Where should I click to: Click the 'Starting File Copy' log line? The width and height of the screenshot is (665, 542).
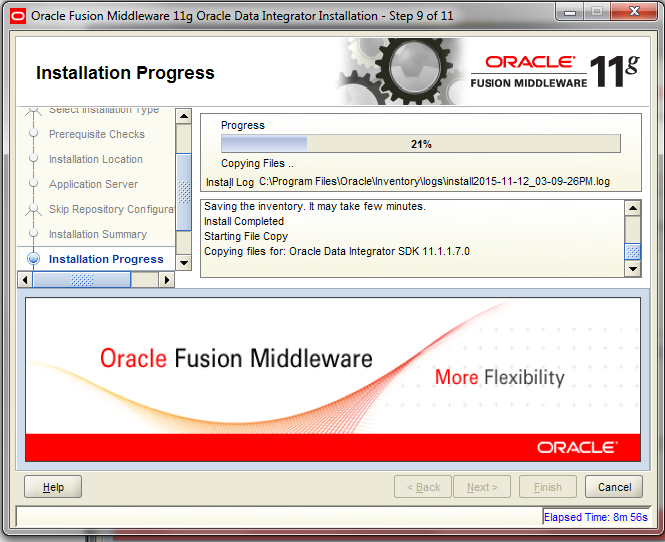click(246, 236)
